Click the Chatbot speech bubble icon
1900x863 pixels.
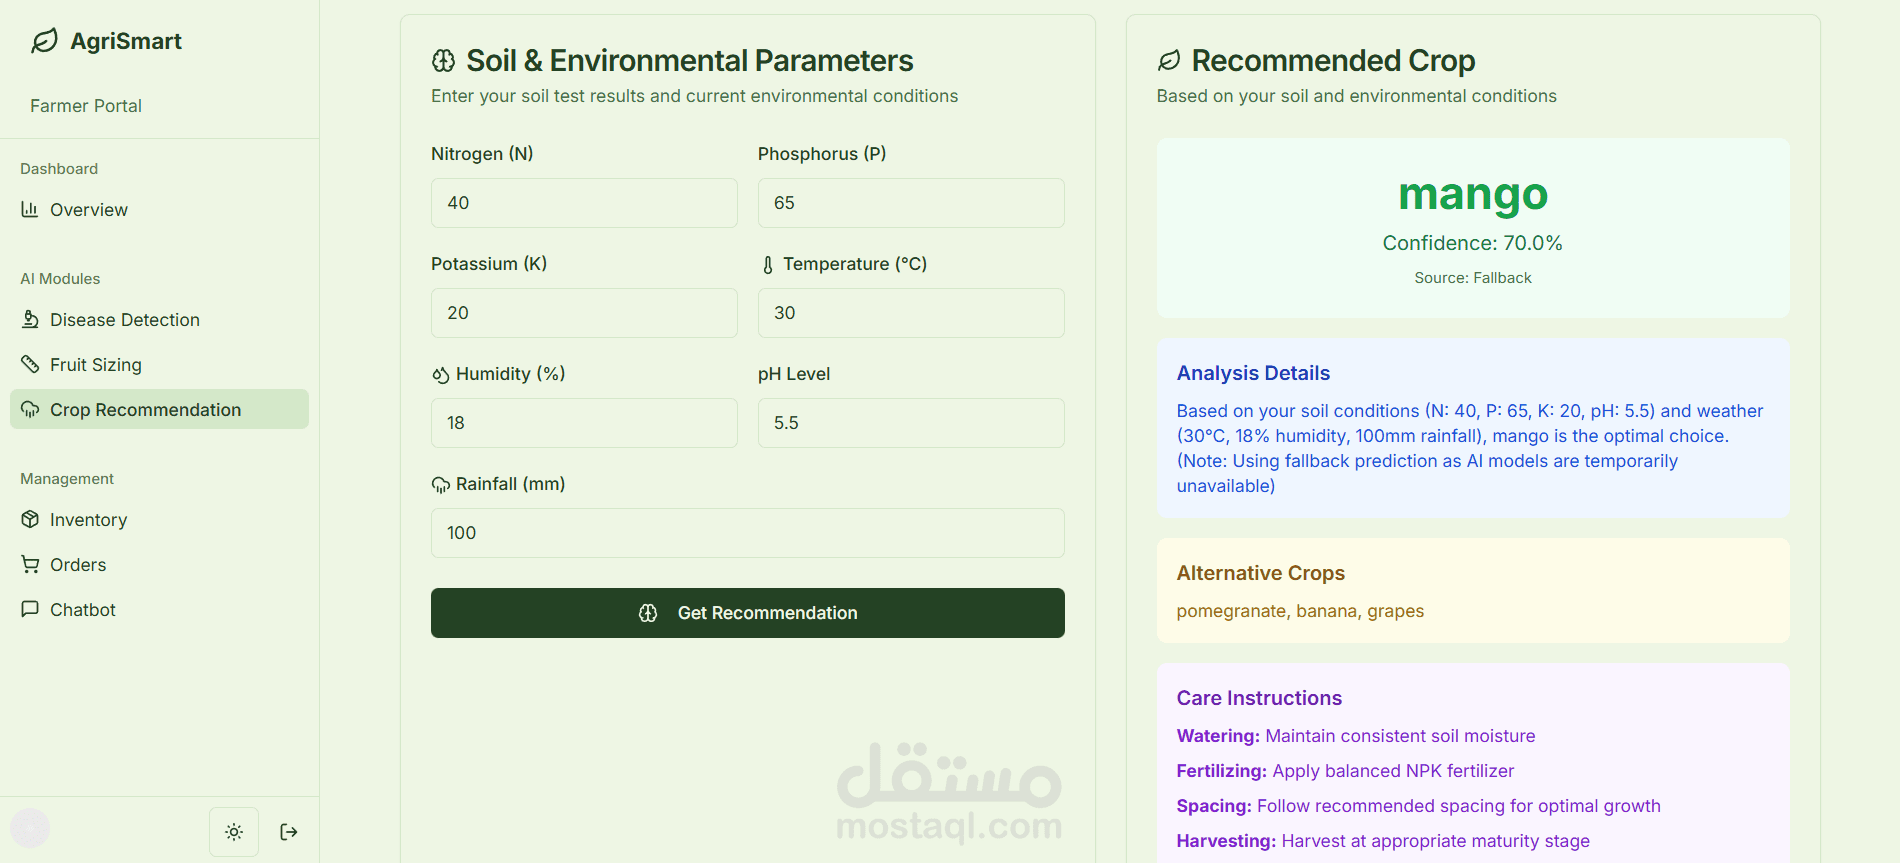30,609
